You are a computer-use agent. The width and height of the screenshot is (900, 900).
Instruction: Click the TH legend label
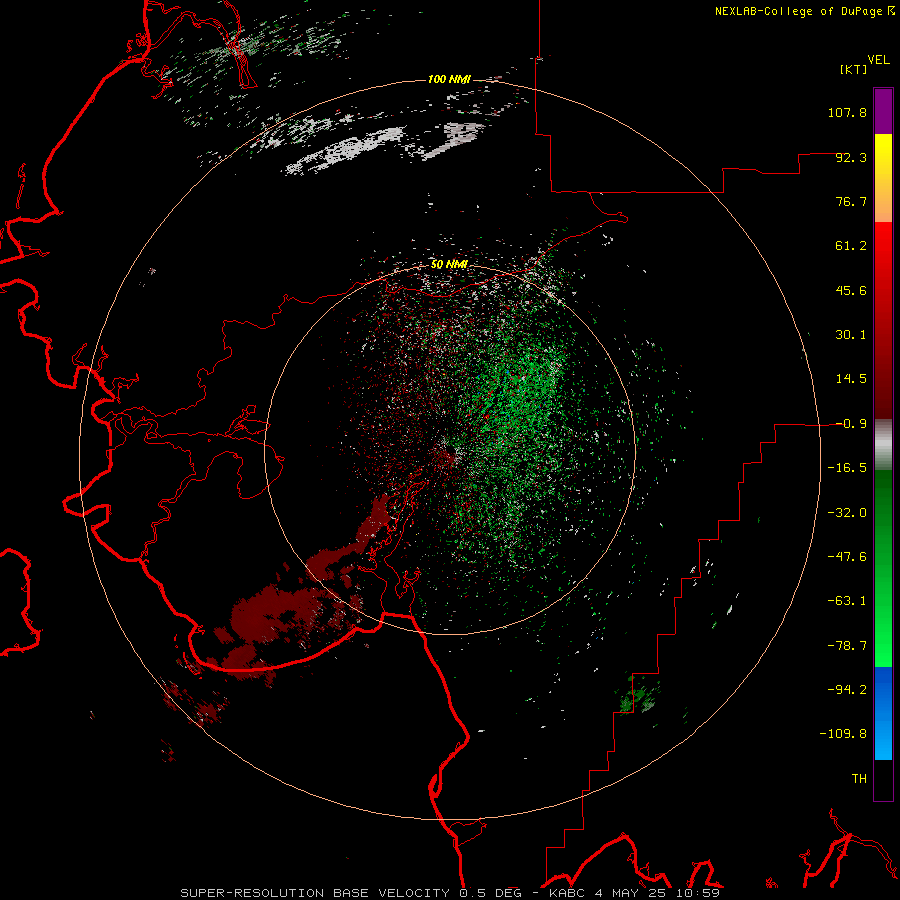(859, 779)
